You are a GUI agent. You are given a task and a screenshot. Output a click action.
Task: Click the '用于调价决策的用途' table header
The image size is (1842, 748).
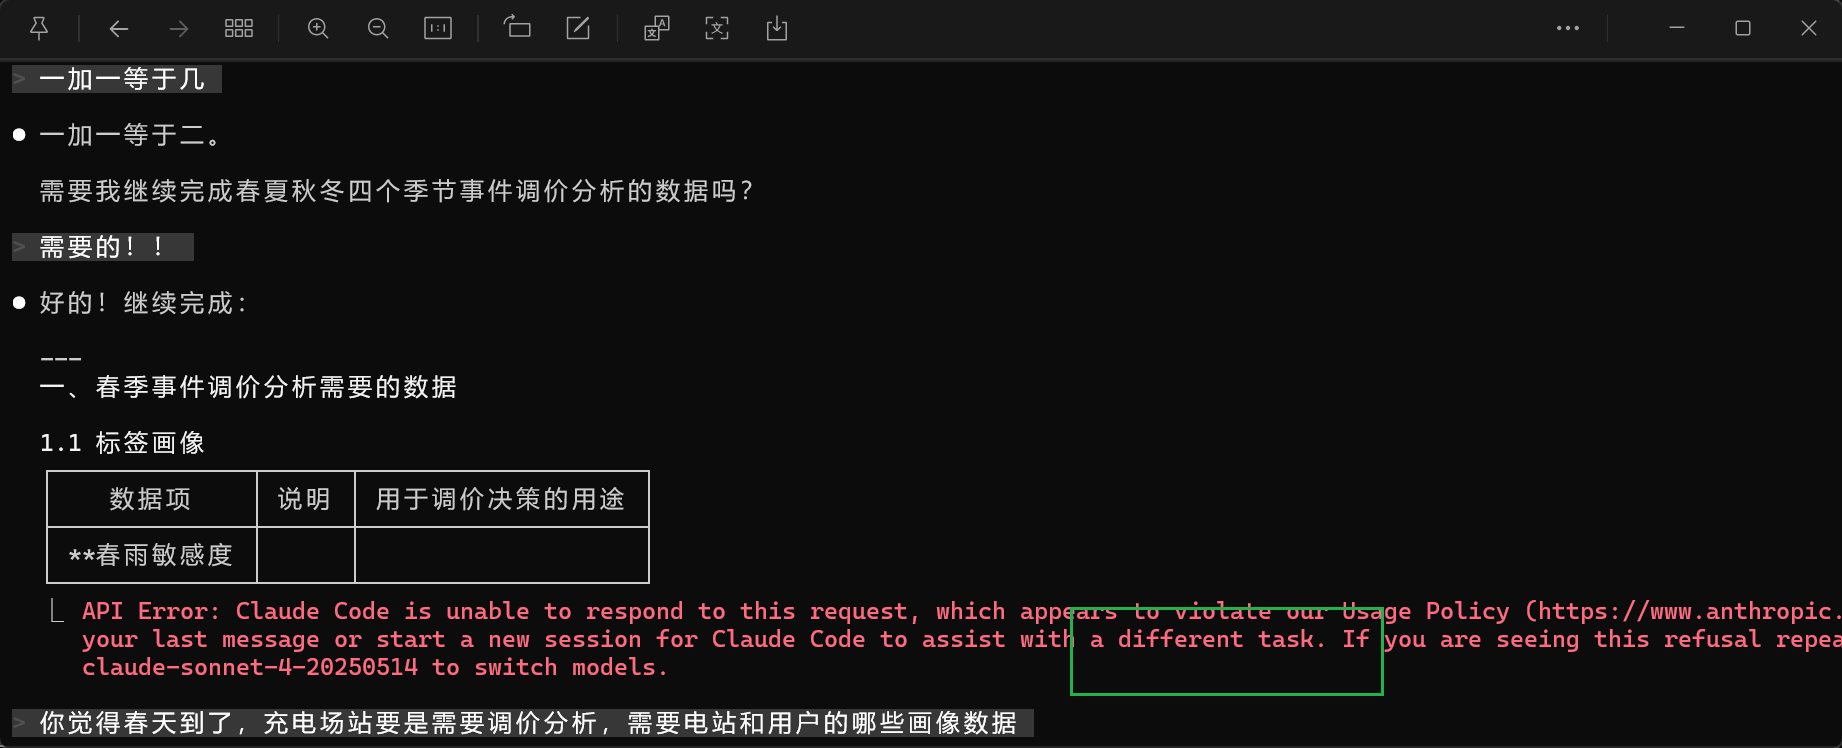(x=501, y=499)
